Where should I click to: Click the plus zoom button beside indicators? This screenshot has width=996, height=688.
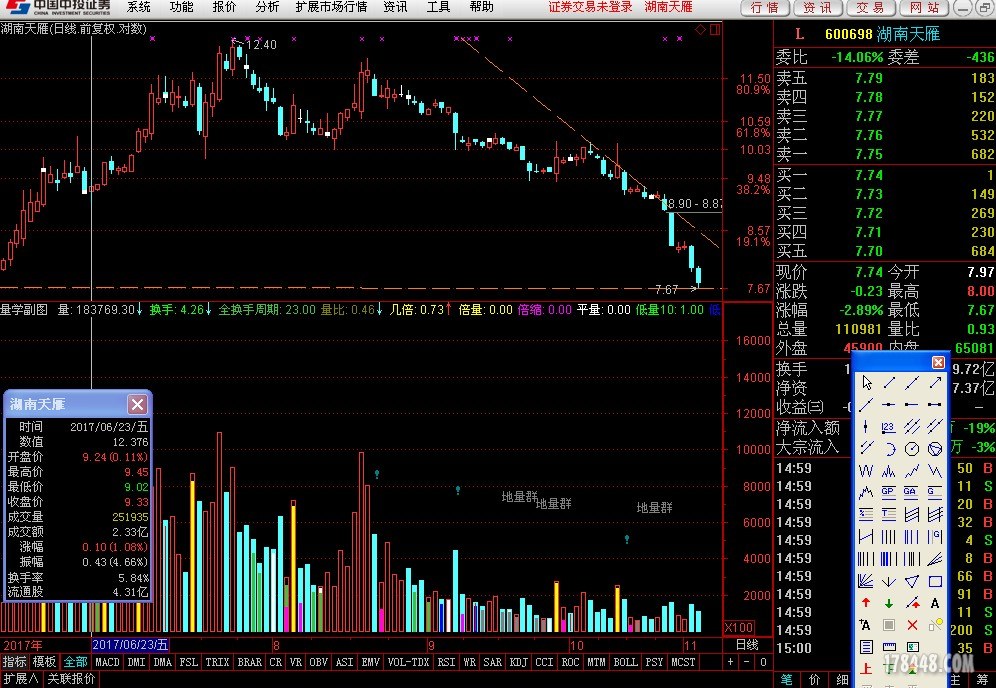pyautogui.click(x=730, y=662)
